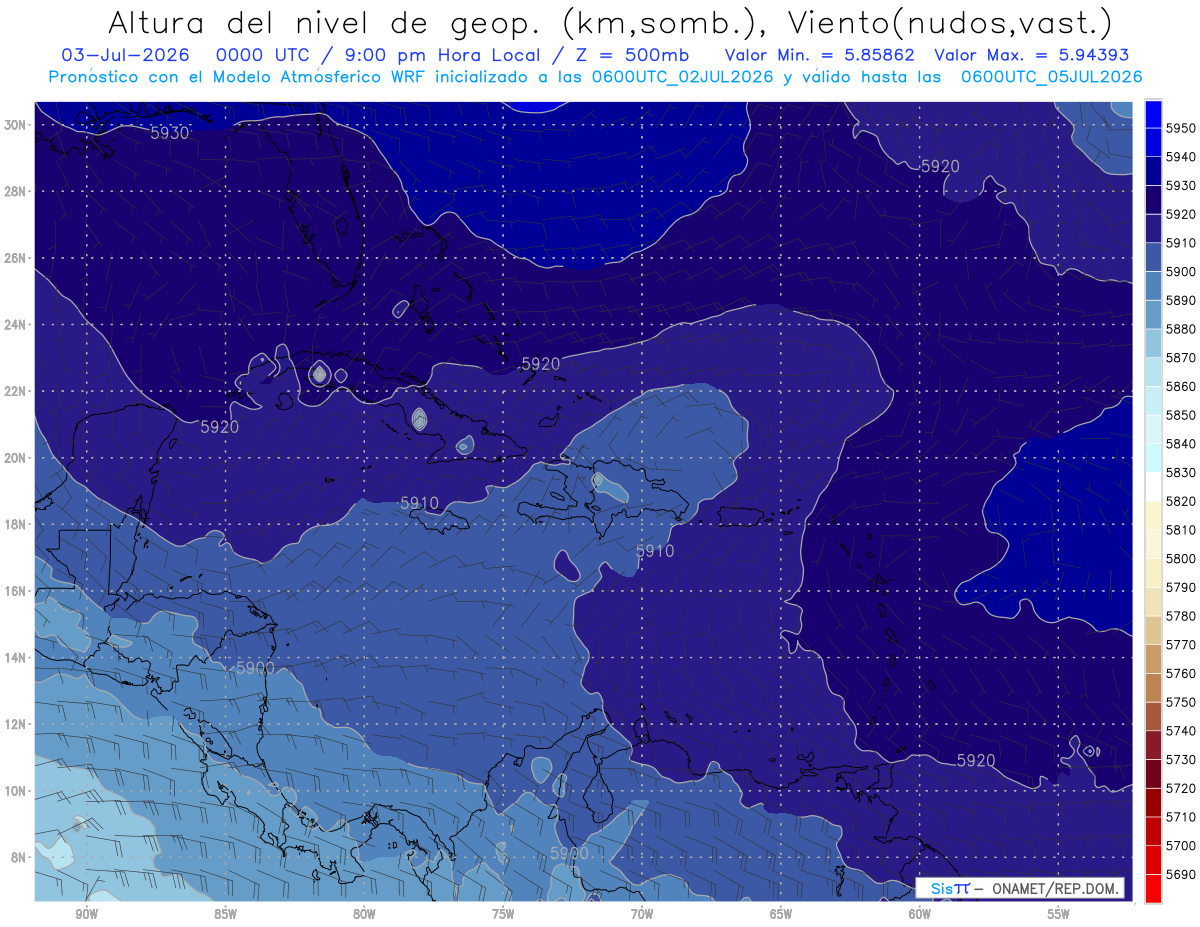The image size is (1200, 927).
Task: Select the 'Valor Max. = 5.94393' value
Action: [x=1032, y=55]
